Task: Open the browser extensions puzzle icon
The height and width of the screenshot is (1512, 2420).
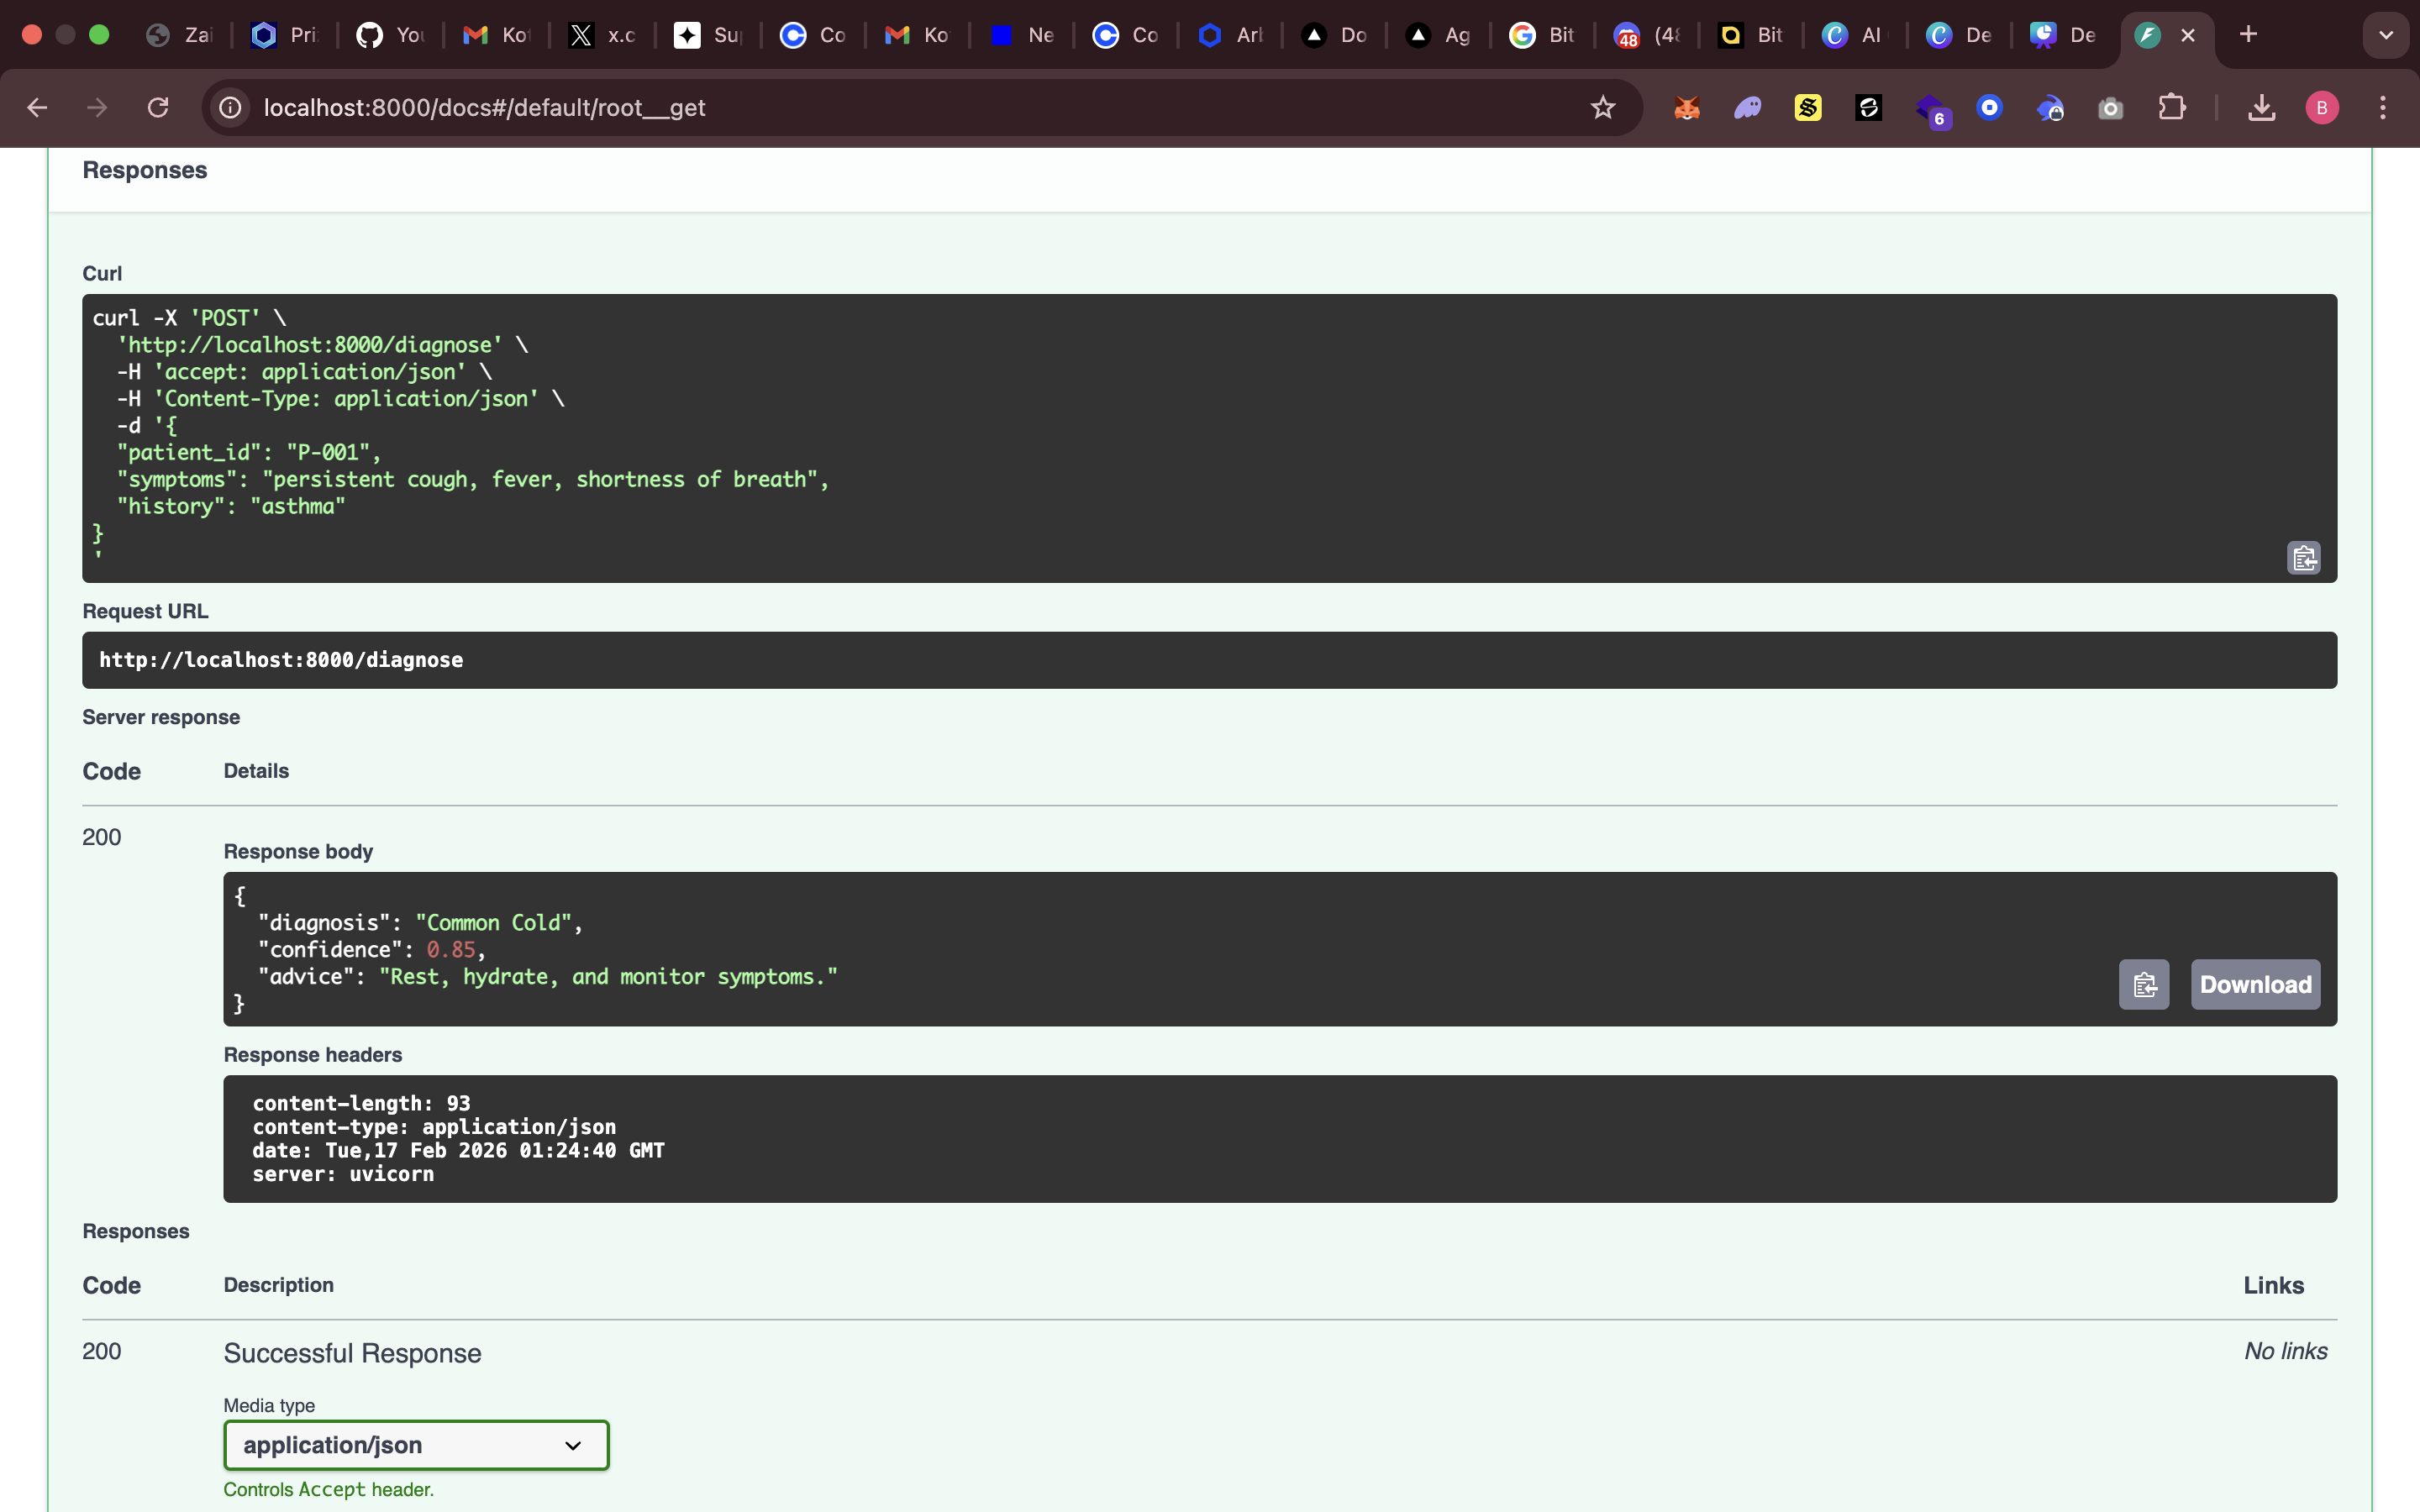Action: 2171,108
